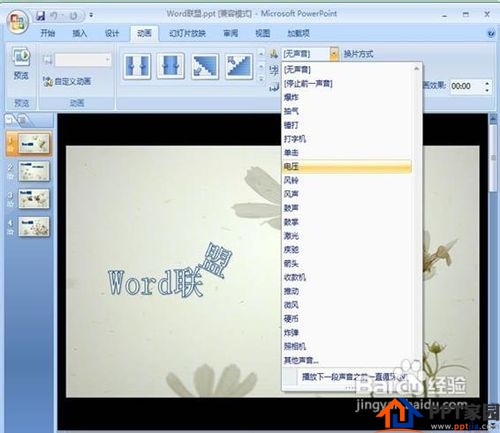Select the 硬币 sound
The height and width of the screenshot is (433, 500).
(x=347, y=319)
